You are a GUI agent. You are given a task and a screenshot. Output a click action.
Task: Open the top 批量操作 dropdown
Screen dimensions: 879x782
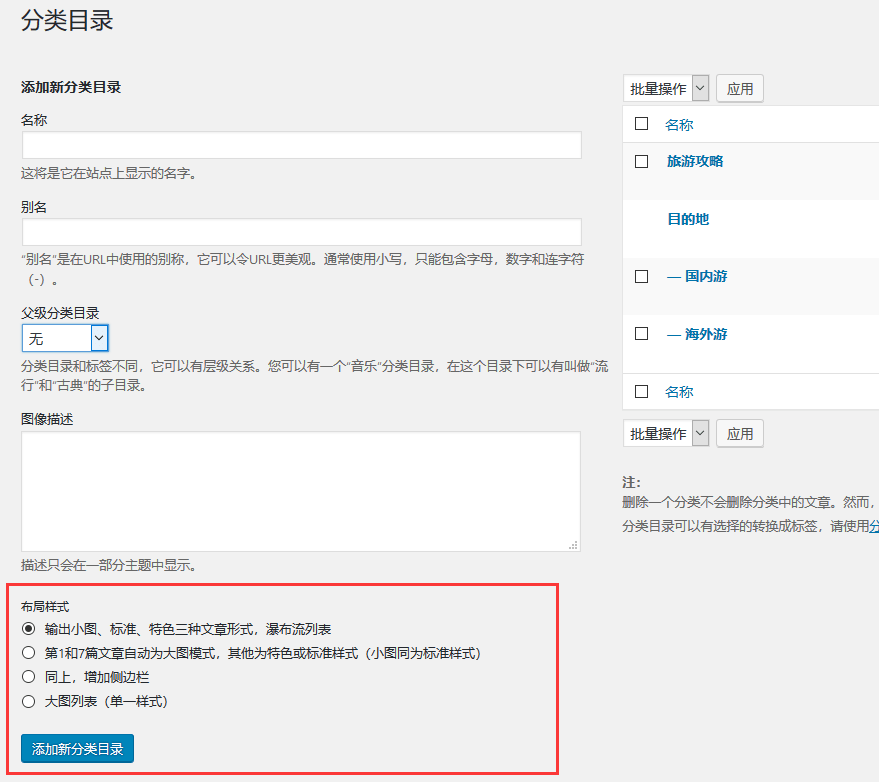(x=666, y=88)
